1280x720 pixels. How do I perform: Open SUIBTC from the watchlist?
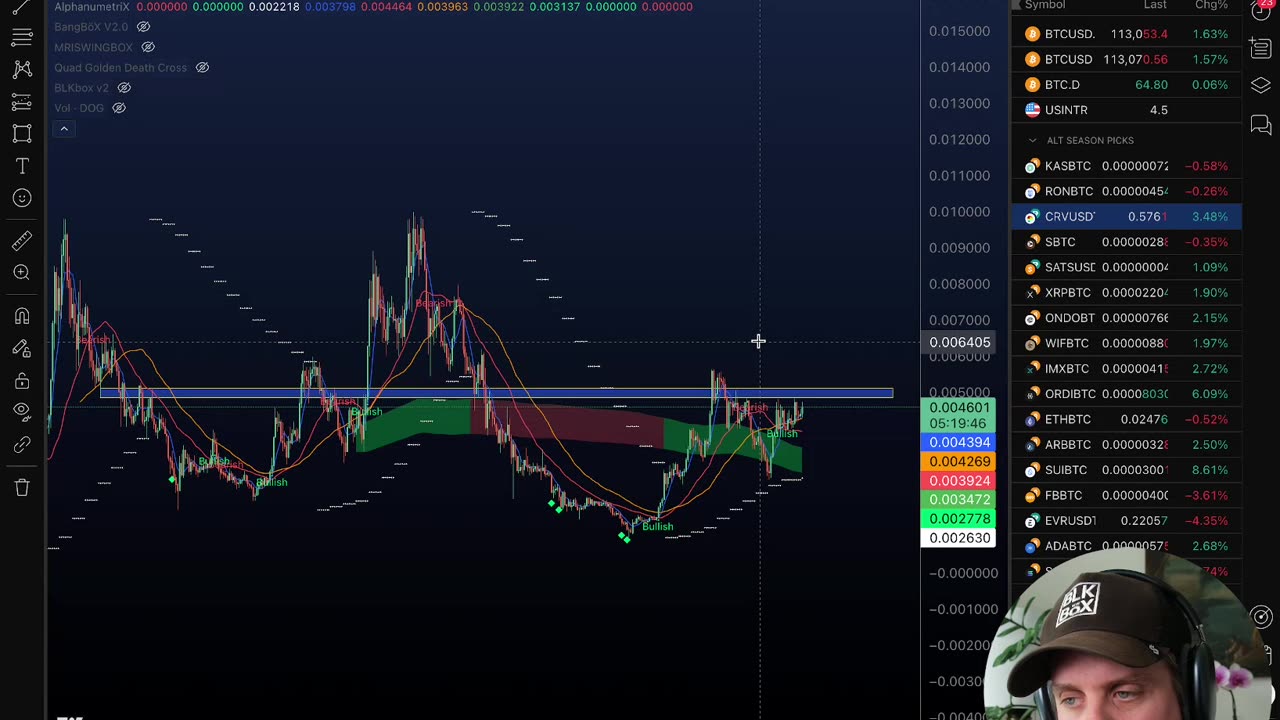[x=1127, y=470]
